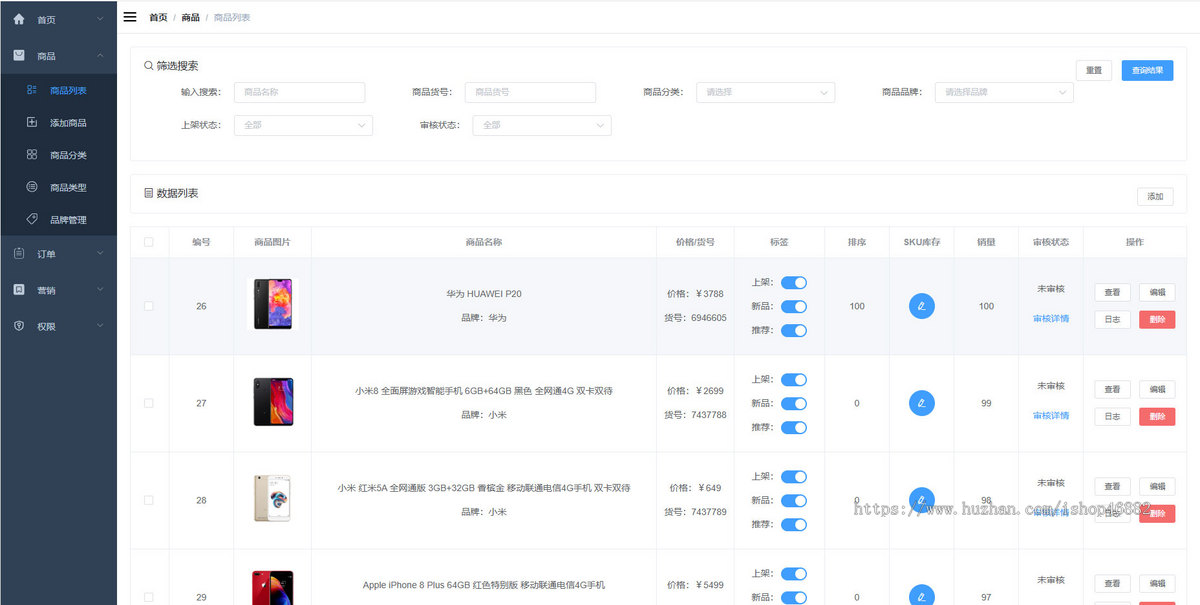Delete product 26 with 删除 button

coord(1157,319)
